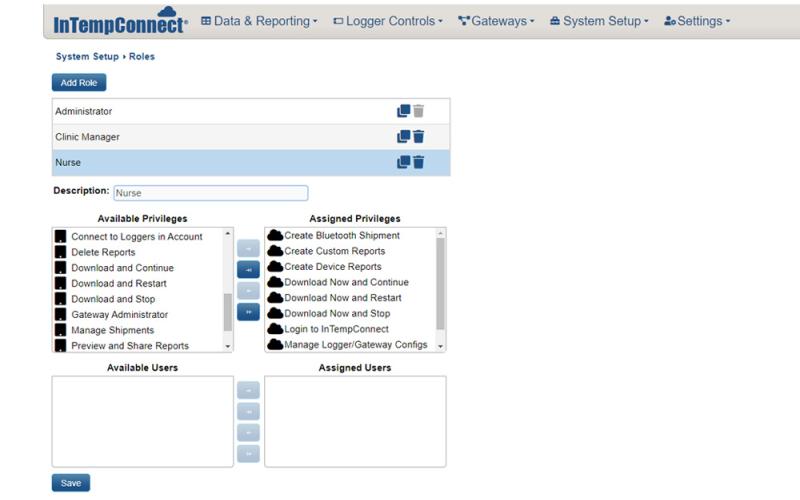
Task: Select the Nurse role row
Action: point(251,163)
